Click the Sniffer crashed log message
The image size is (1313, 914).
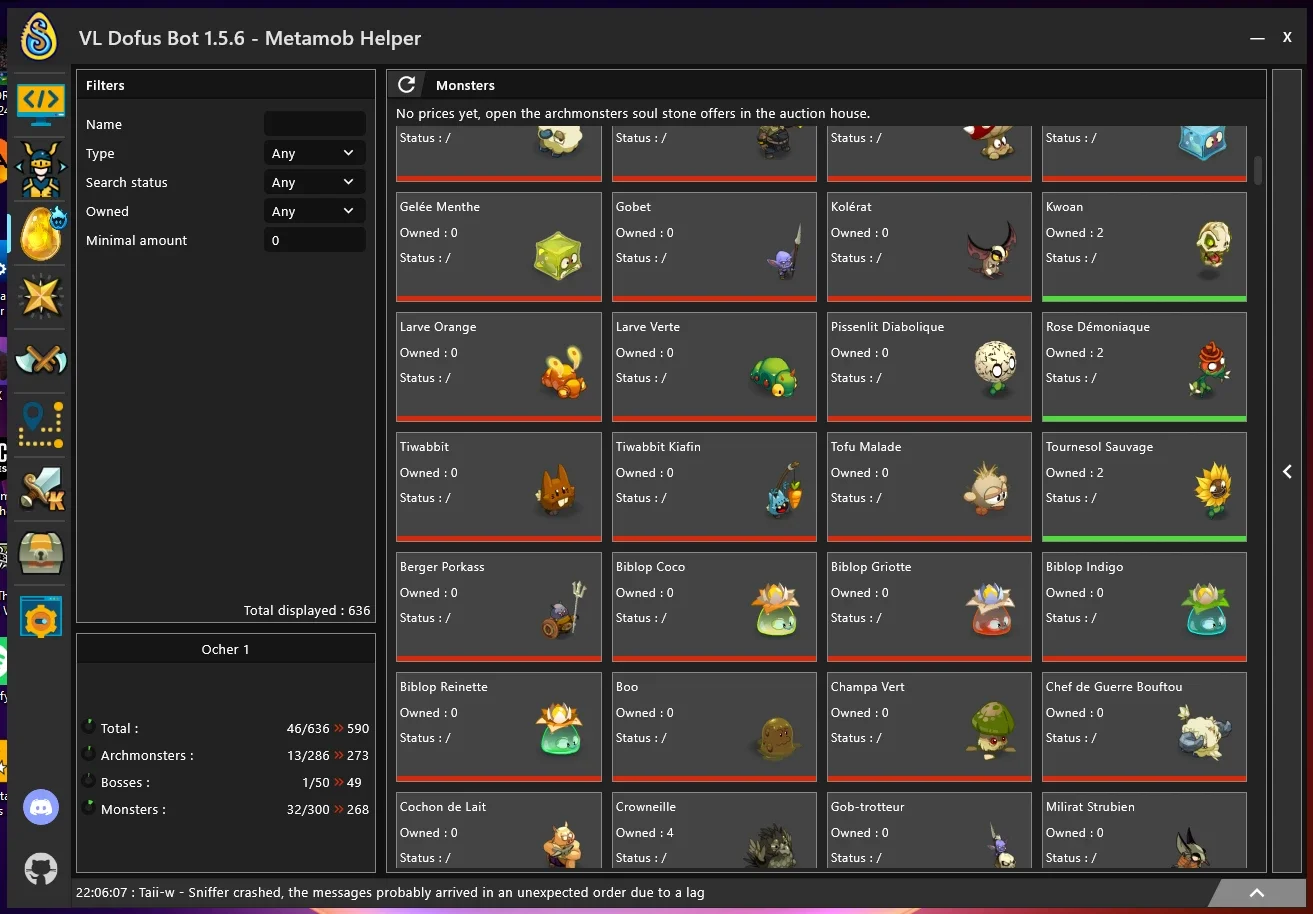[x=390, y=892]
